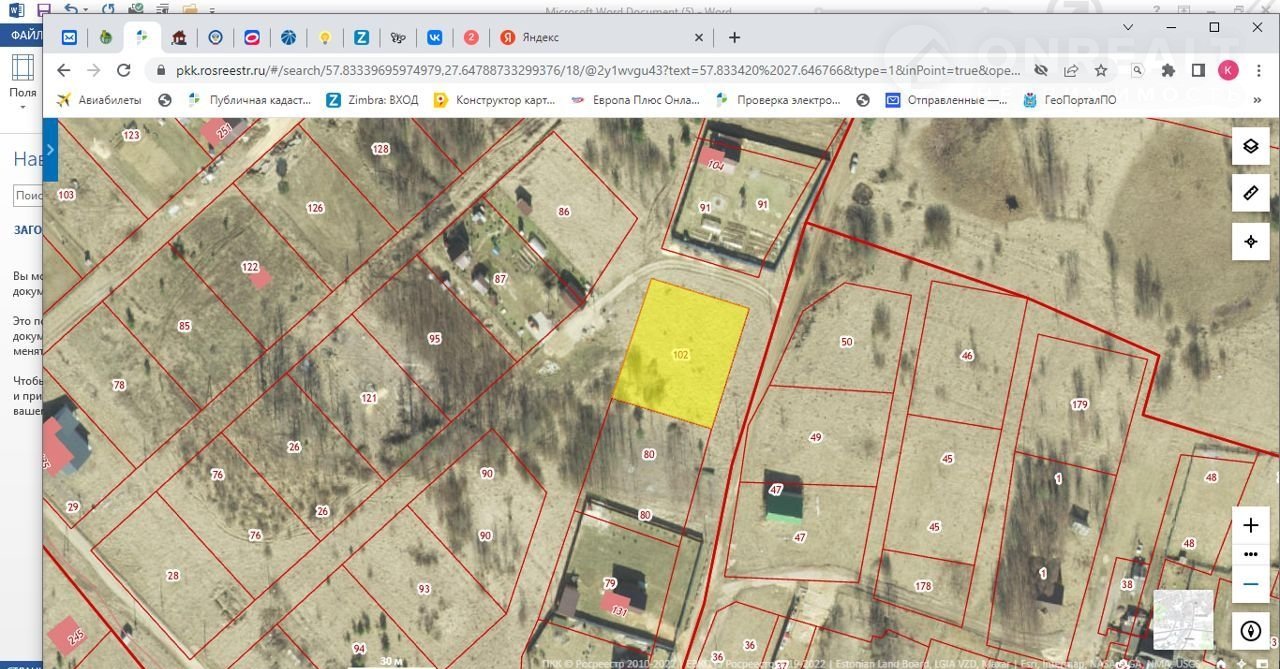Reset map orientation with the compass icon
The image size is (1280, 669).
coord(1250,631)
